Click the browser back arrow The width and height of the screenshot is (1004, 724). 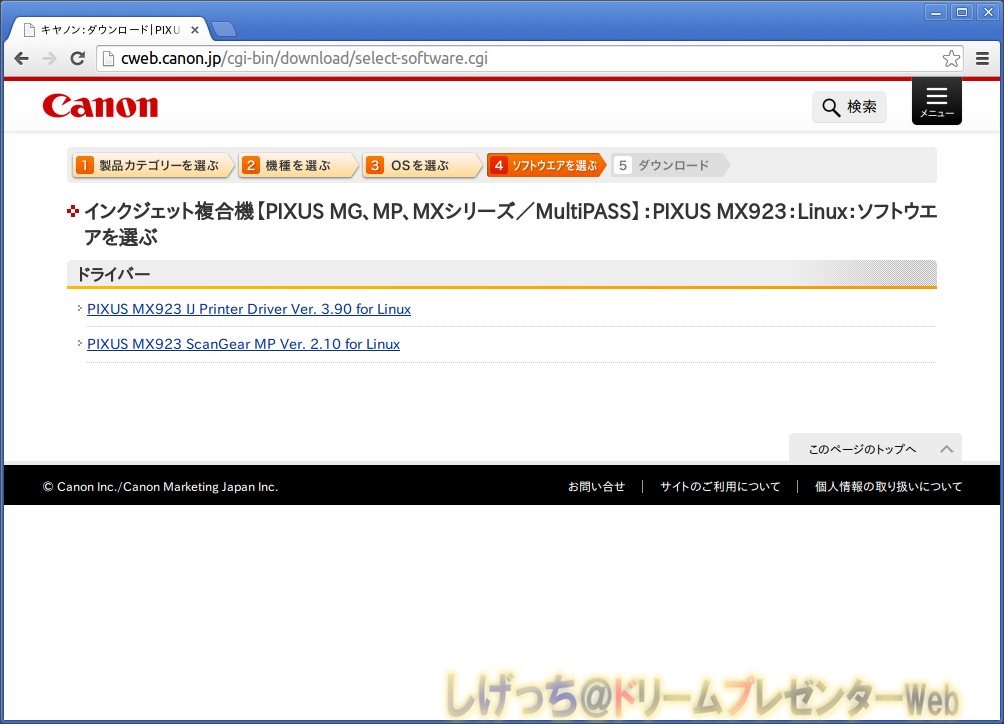point(21,58)
